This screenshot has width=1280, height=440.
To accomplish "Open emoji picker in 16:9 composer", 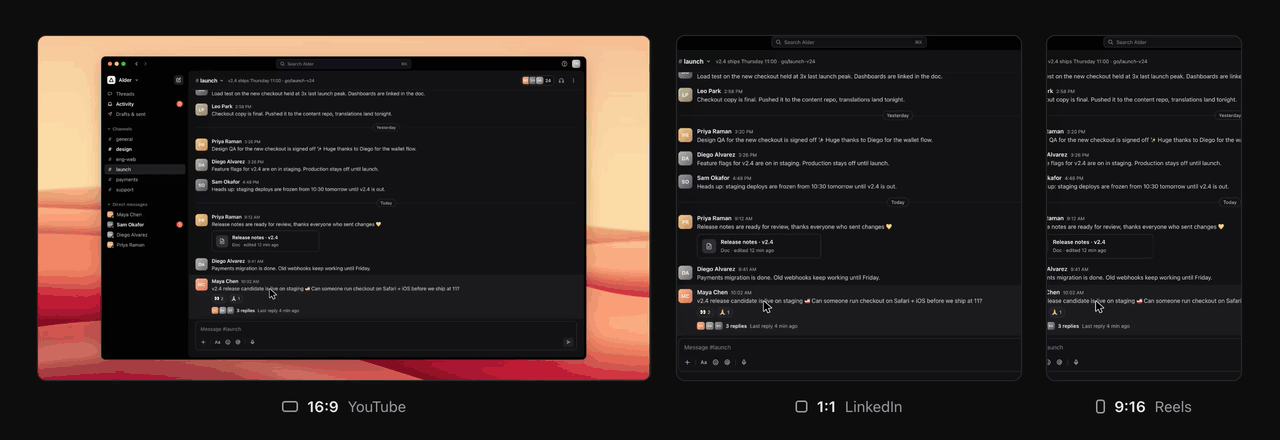I will (228, 341).
